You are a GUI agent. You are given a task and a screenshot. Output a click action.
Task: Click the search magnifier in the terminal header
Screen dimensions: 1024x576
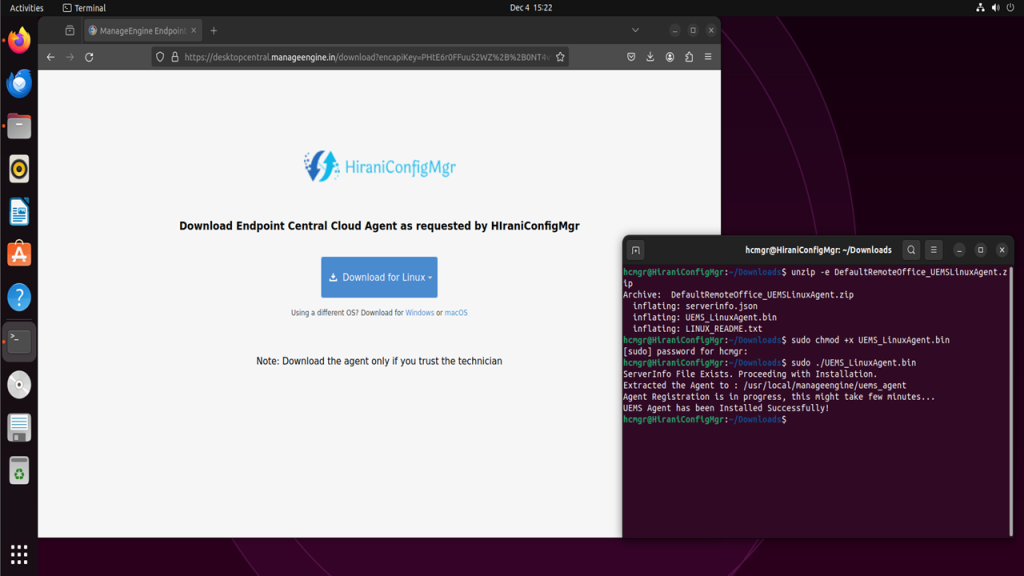pyautogui.click(x=911, y=250)
